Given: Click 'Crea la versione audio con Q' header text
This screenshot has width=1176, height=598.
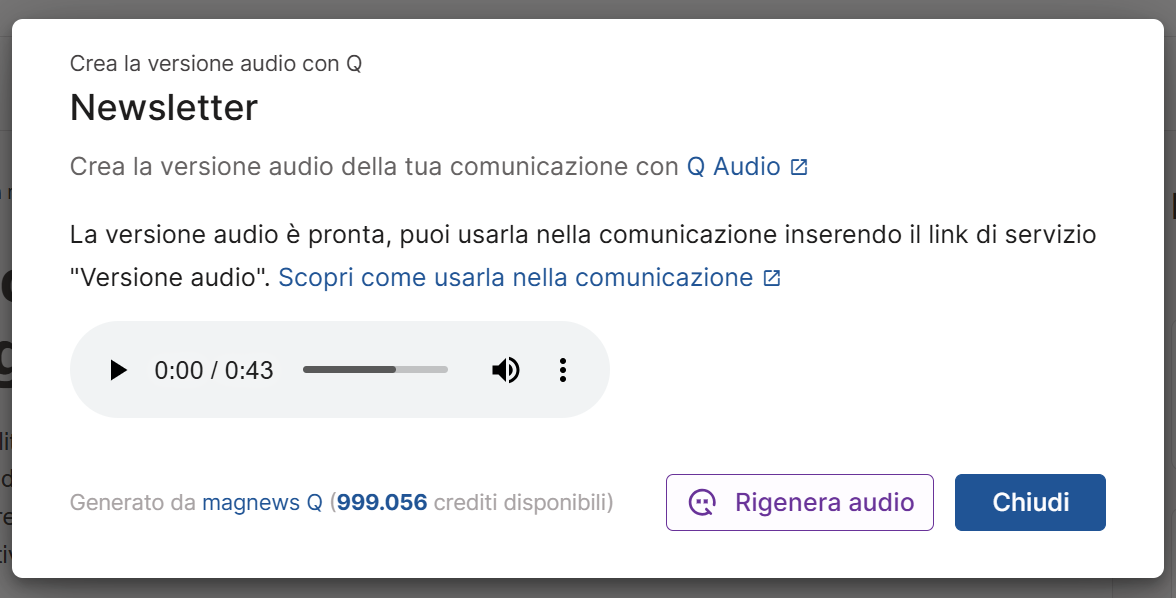Looking at the screenshot, I should point(216,64).
